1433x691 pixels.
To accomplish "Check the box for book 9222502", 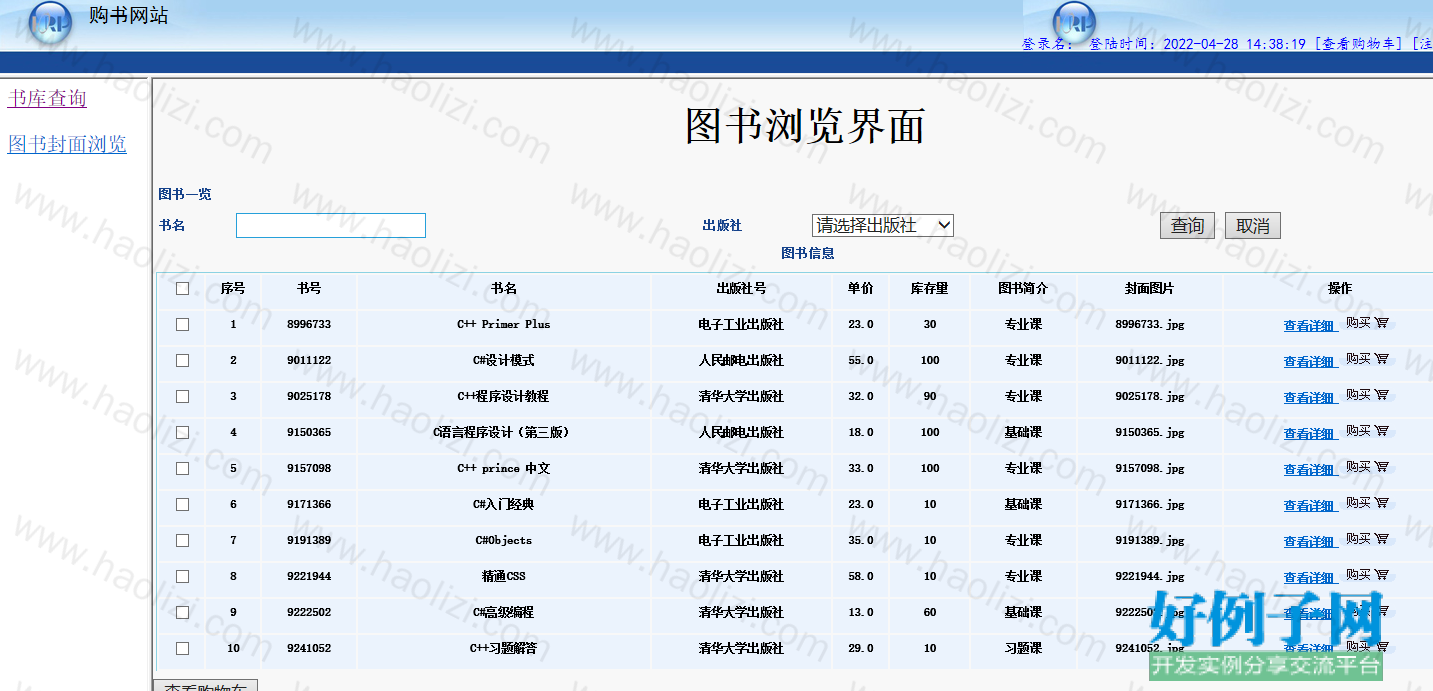I will [182, 612].
